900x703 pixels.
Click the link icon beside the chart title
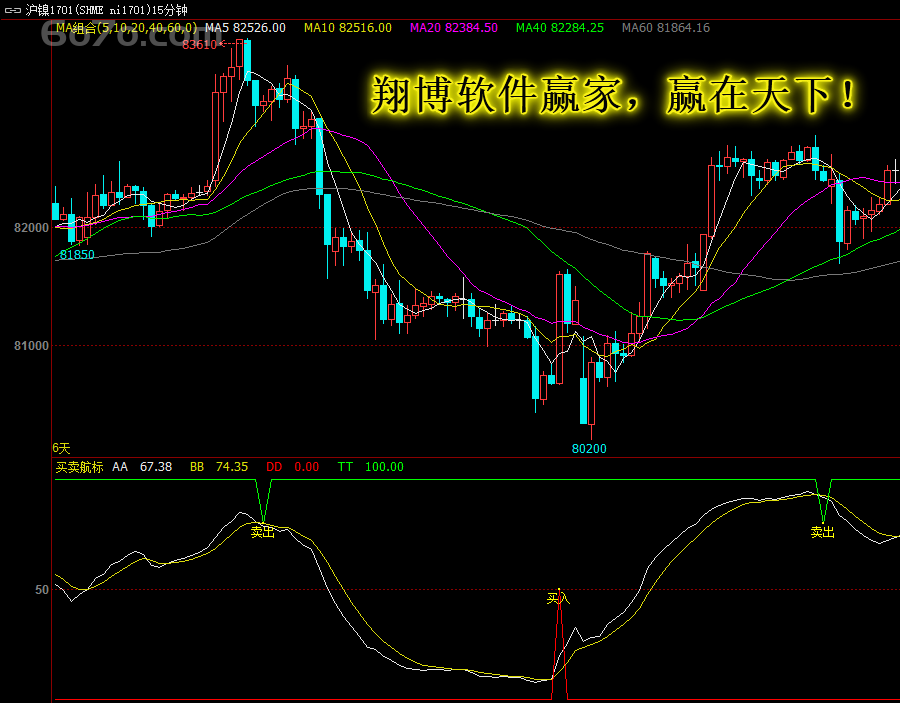point(12,10)
